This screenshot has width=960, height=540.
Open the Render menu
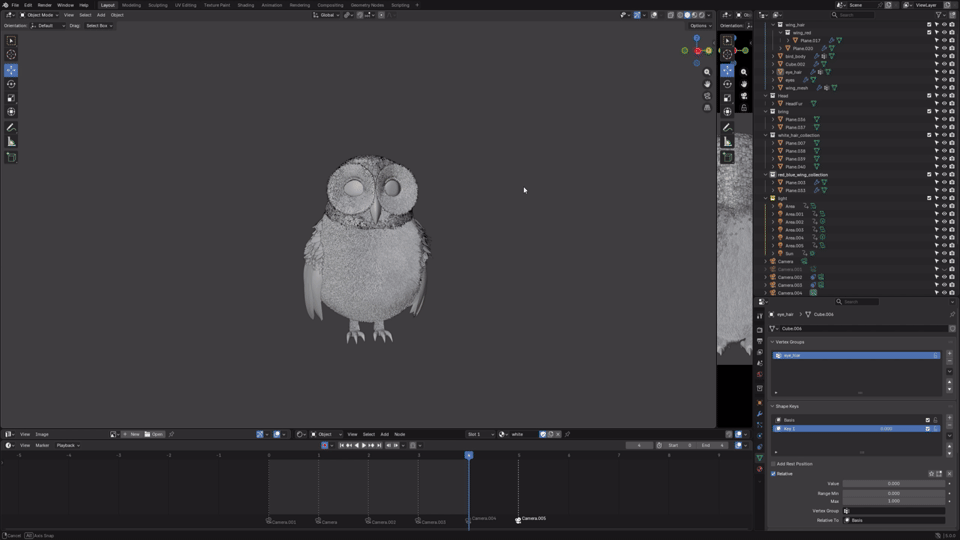click(x=45, y=5)
